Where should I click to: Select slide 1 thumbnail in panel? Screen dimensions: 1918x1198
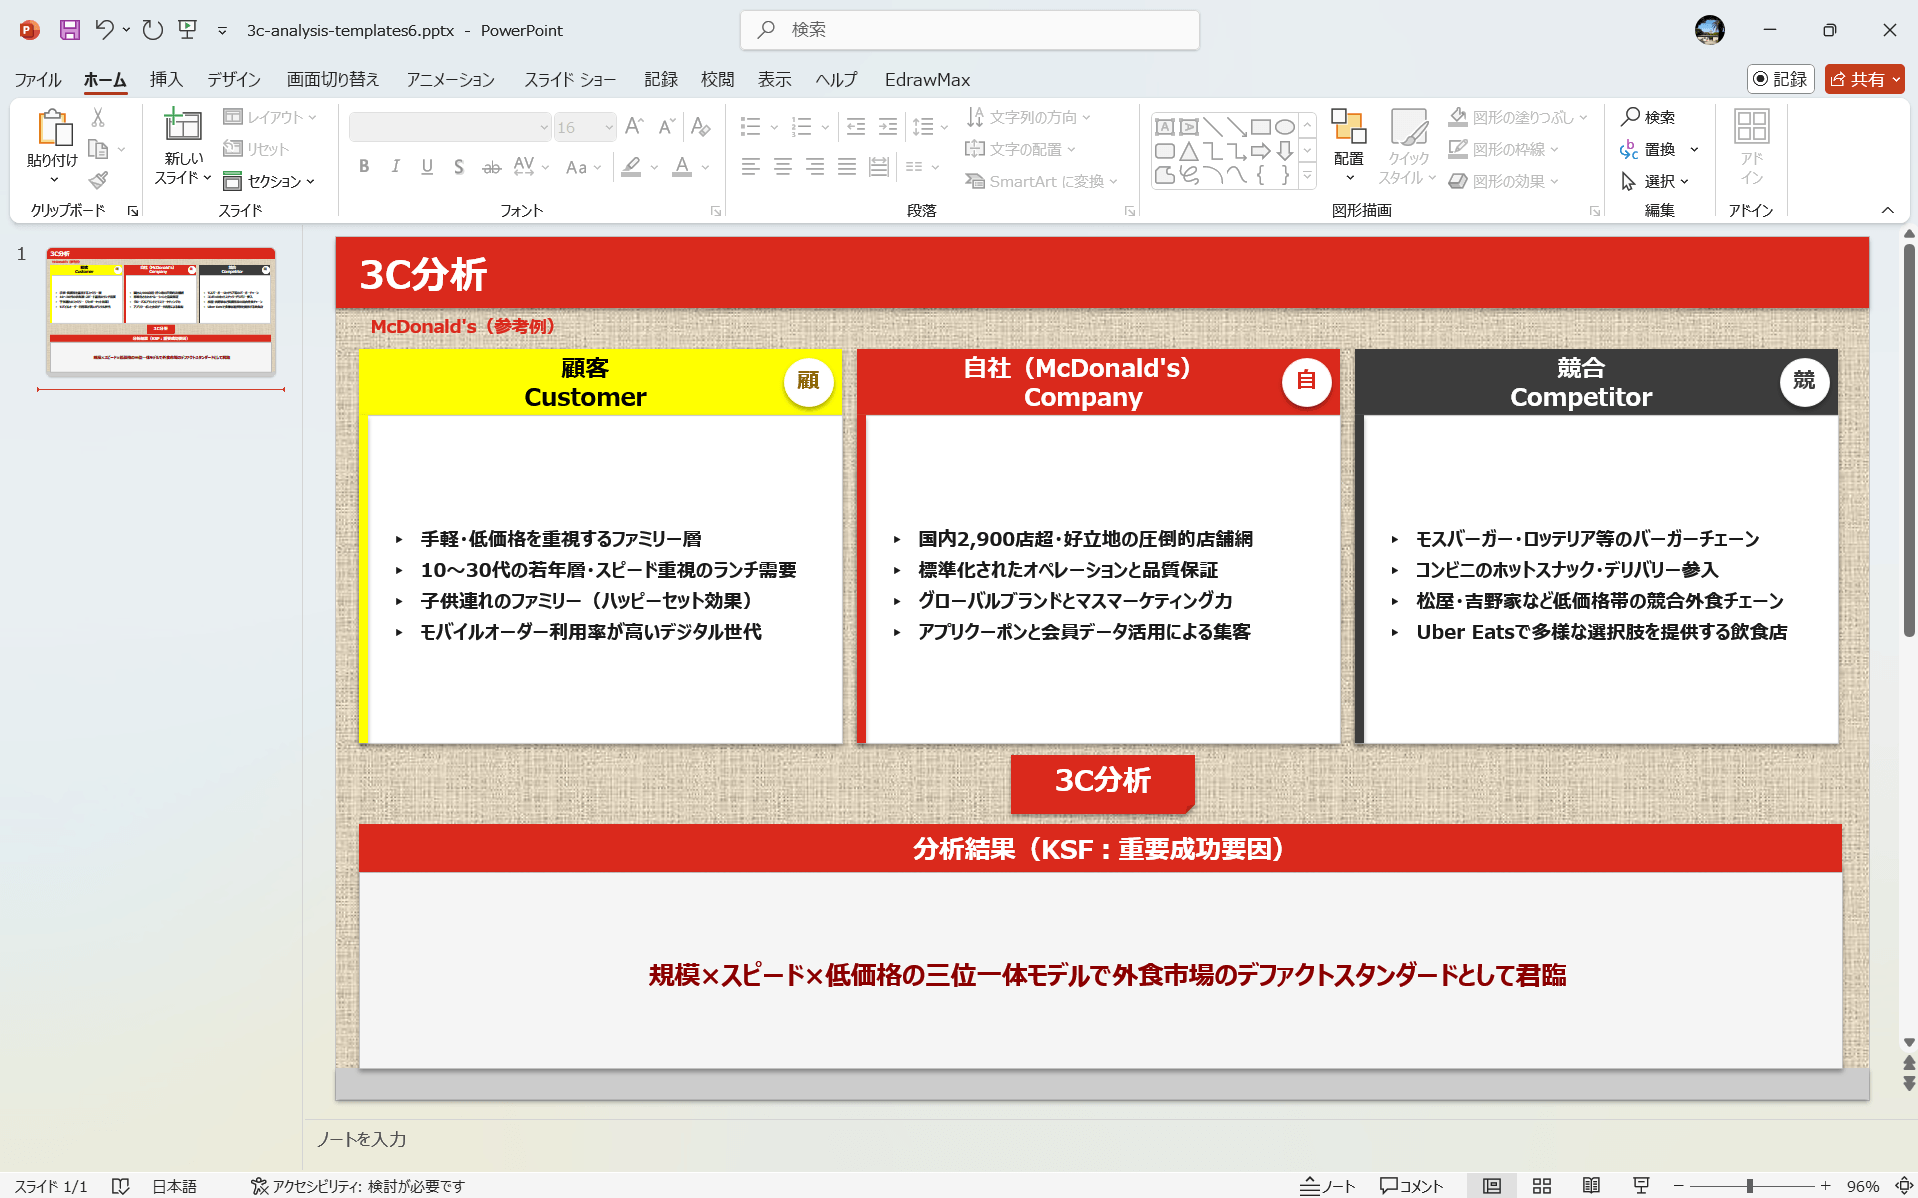coord(161,311)
